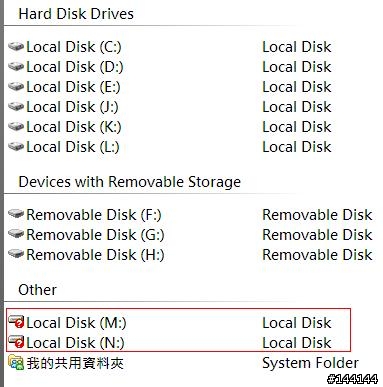Select the Local Disk (D:) drive icon
Screen dimensions: 383x387
16,67
